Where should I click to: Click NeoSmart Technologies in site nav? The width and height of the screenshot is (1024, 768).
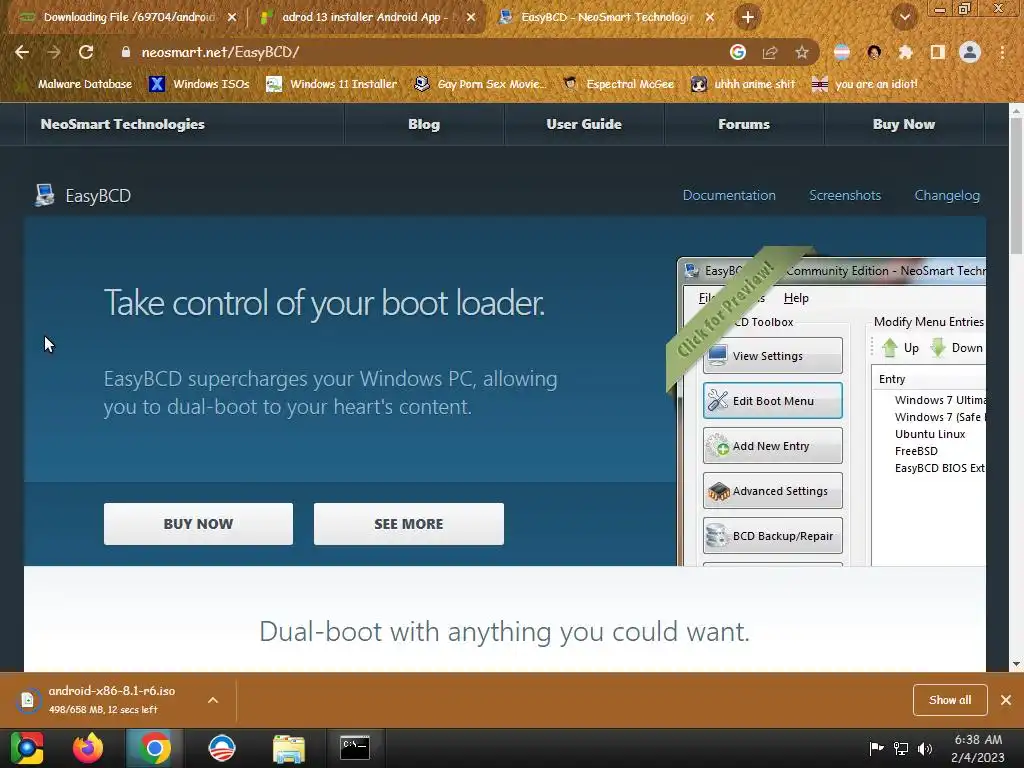[122, 124]
